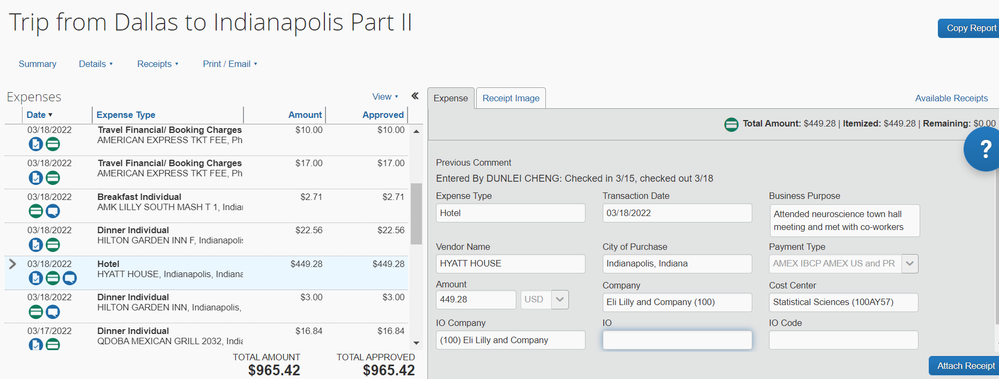Open receipt icon on Hotel HYATT HOUSE row
The height and width of the screenshot is (379, 999).
click(36, 278)
